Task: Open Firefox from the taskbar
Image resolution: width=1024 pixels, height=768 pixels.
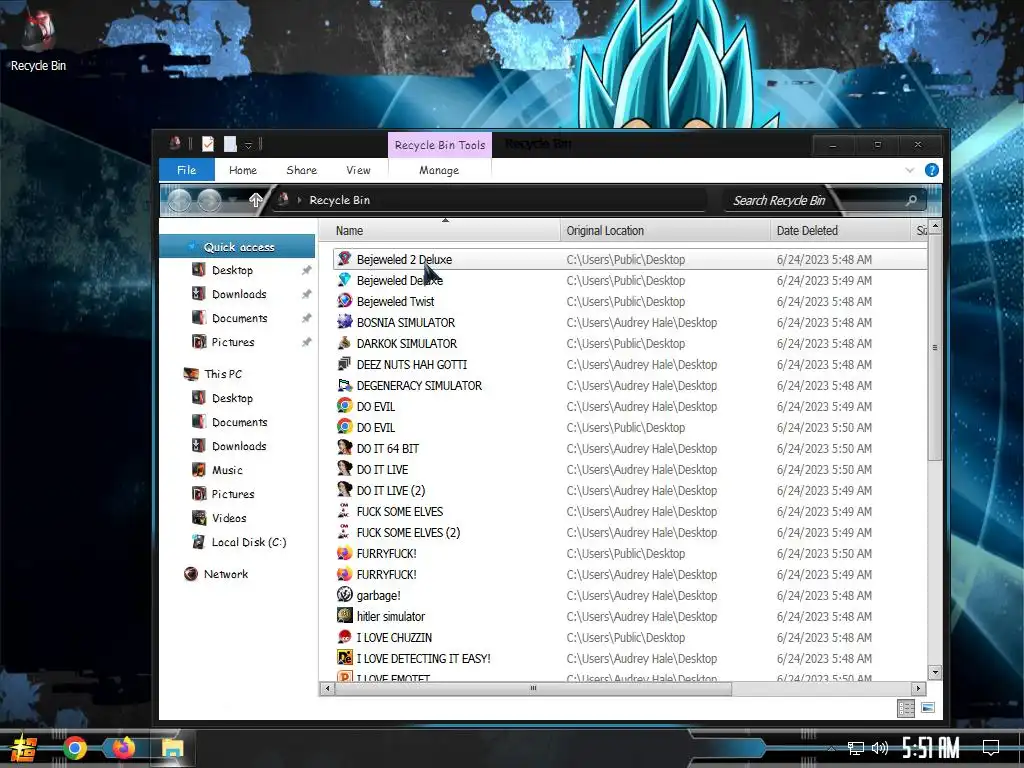Action: (x=123, y=748)
